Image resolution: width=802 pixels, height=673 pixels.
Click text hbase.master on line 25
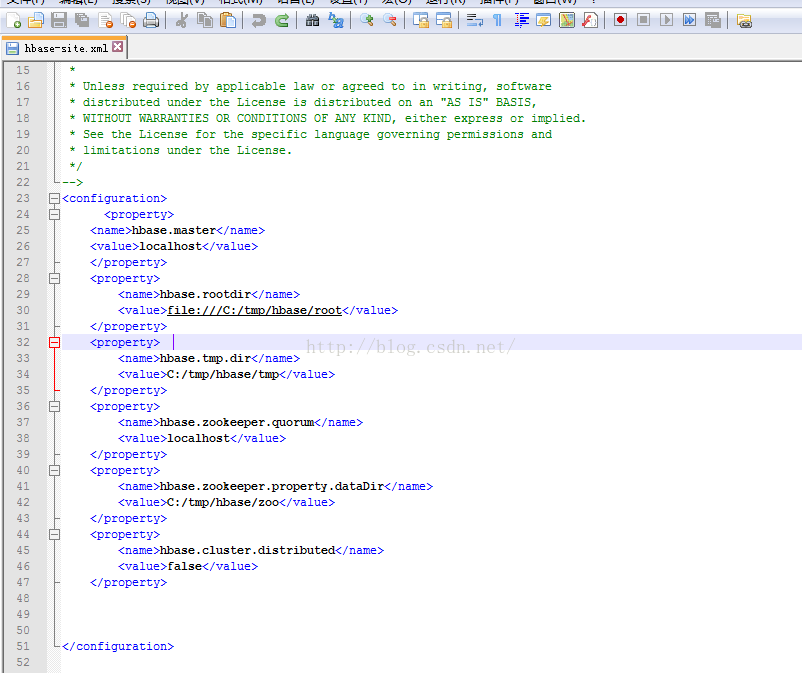(174, 230)
